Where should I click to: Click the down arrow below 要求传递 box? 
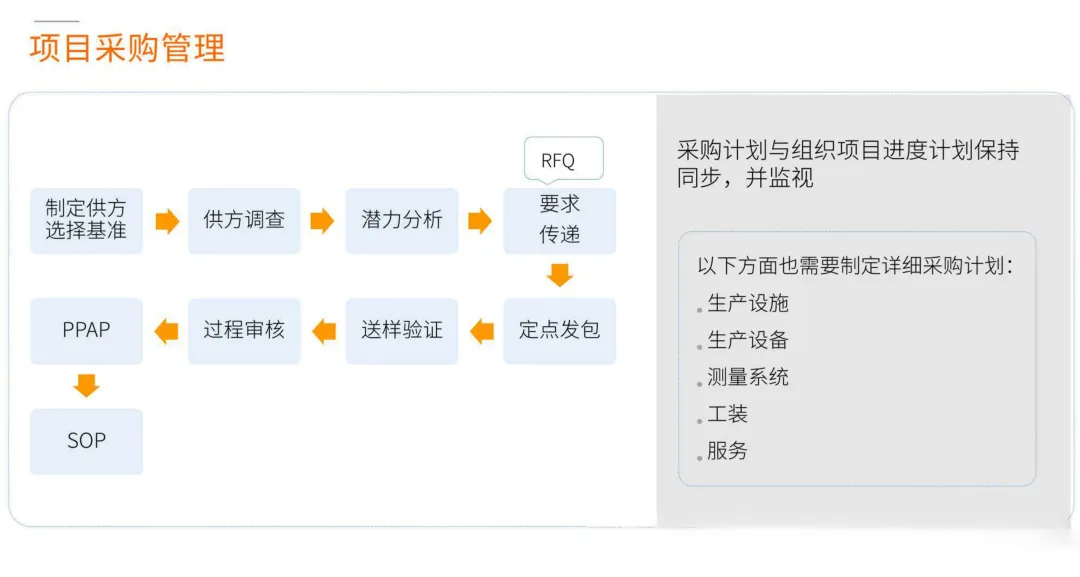560,275
